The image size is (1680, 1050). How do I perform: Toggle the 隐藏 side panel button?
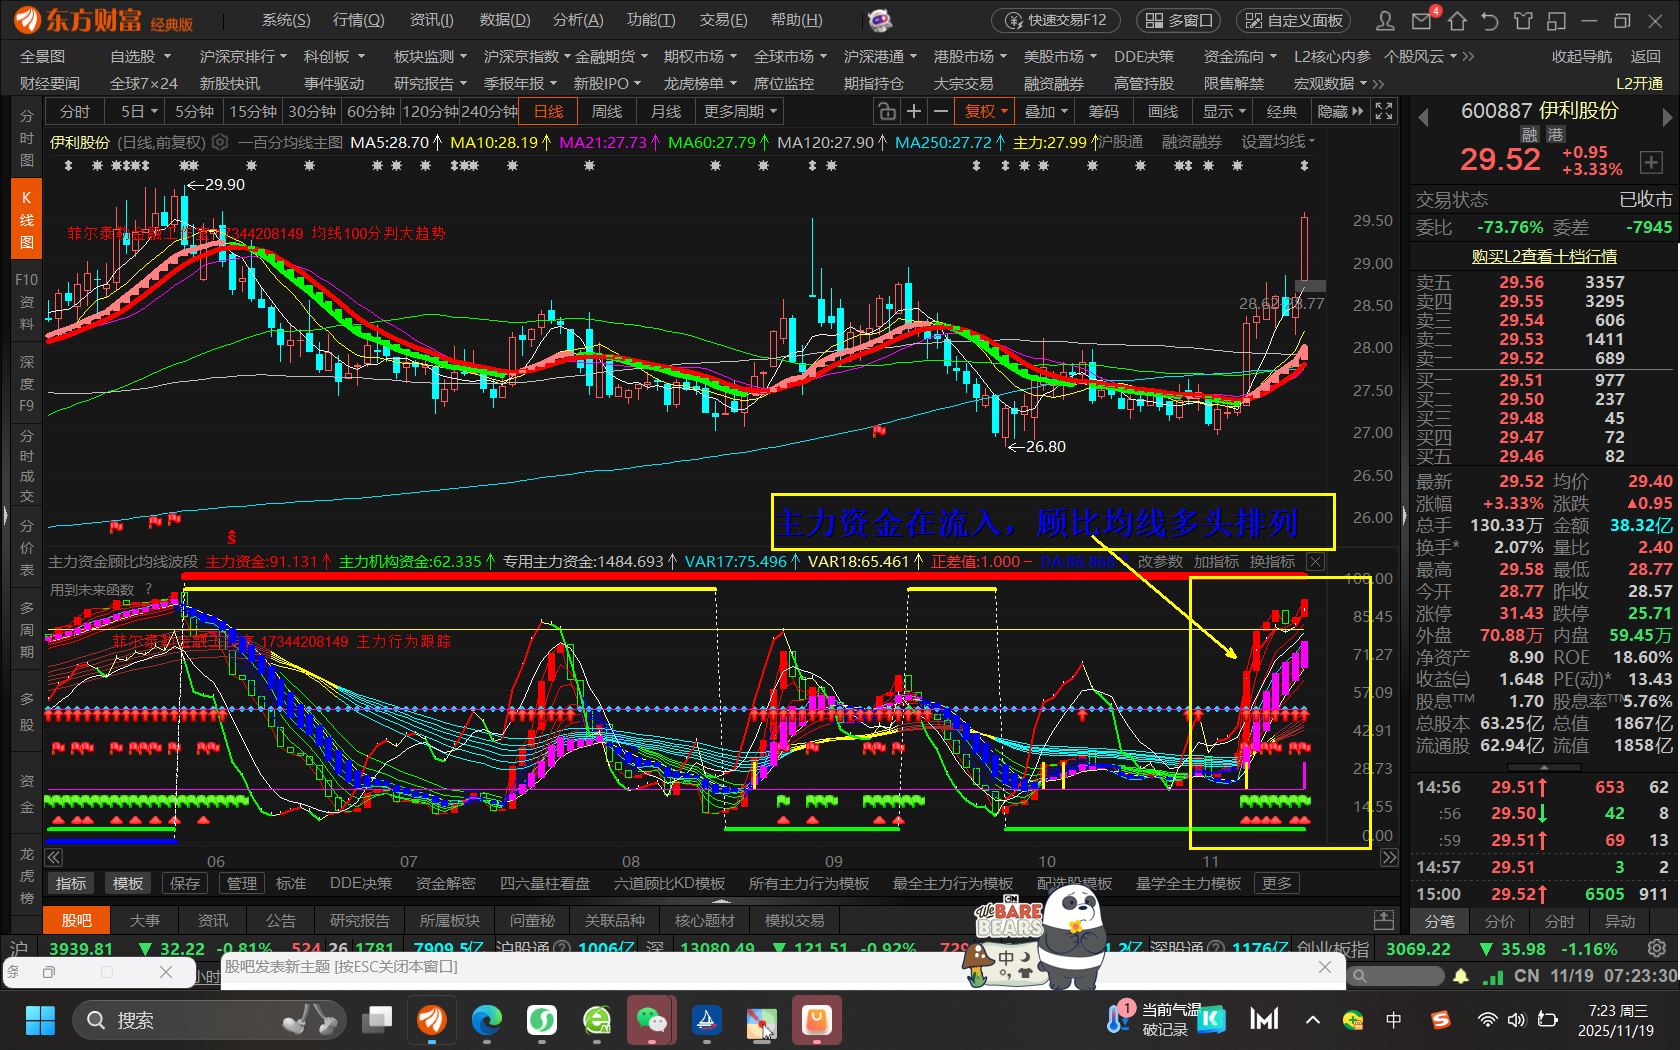pos(1340,111)
